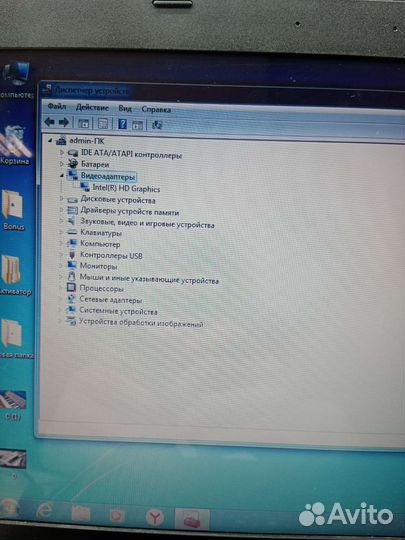Open the media player taskbar icon
Screen dimensions: 405x540
[116, 516]
